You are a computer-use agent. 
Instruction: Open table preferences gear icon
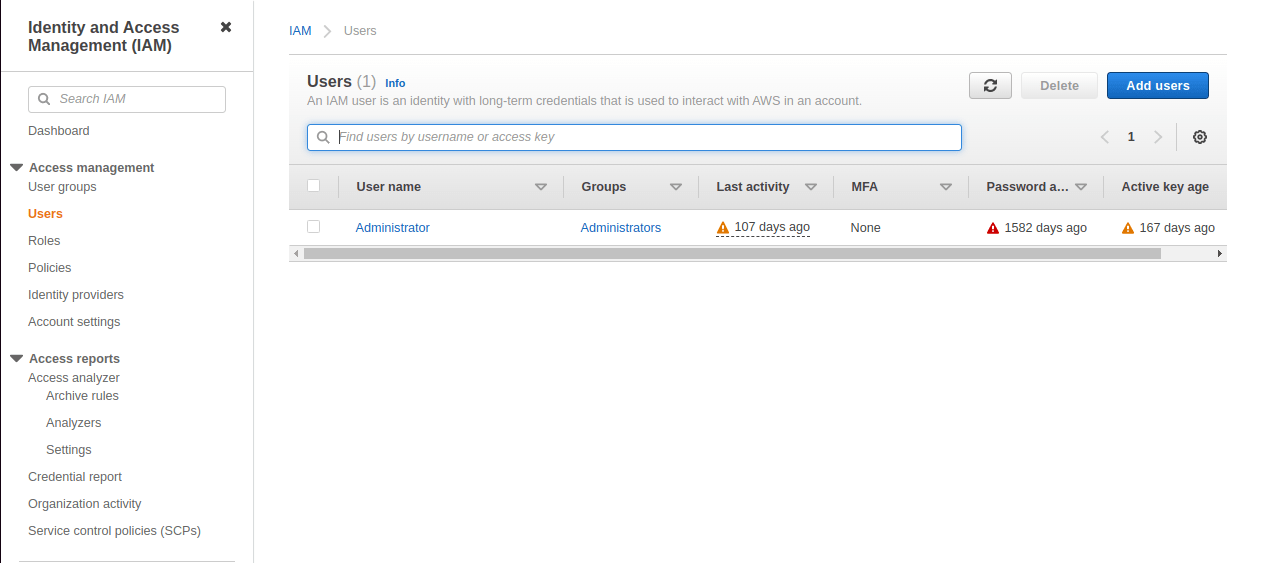tap(1200, 137)
